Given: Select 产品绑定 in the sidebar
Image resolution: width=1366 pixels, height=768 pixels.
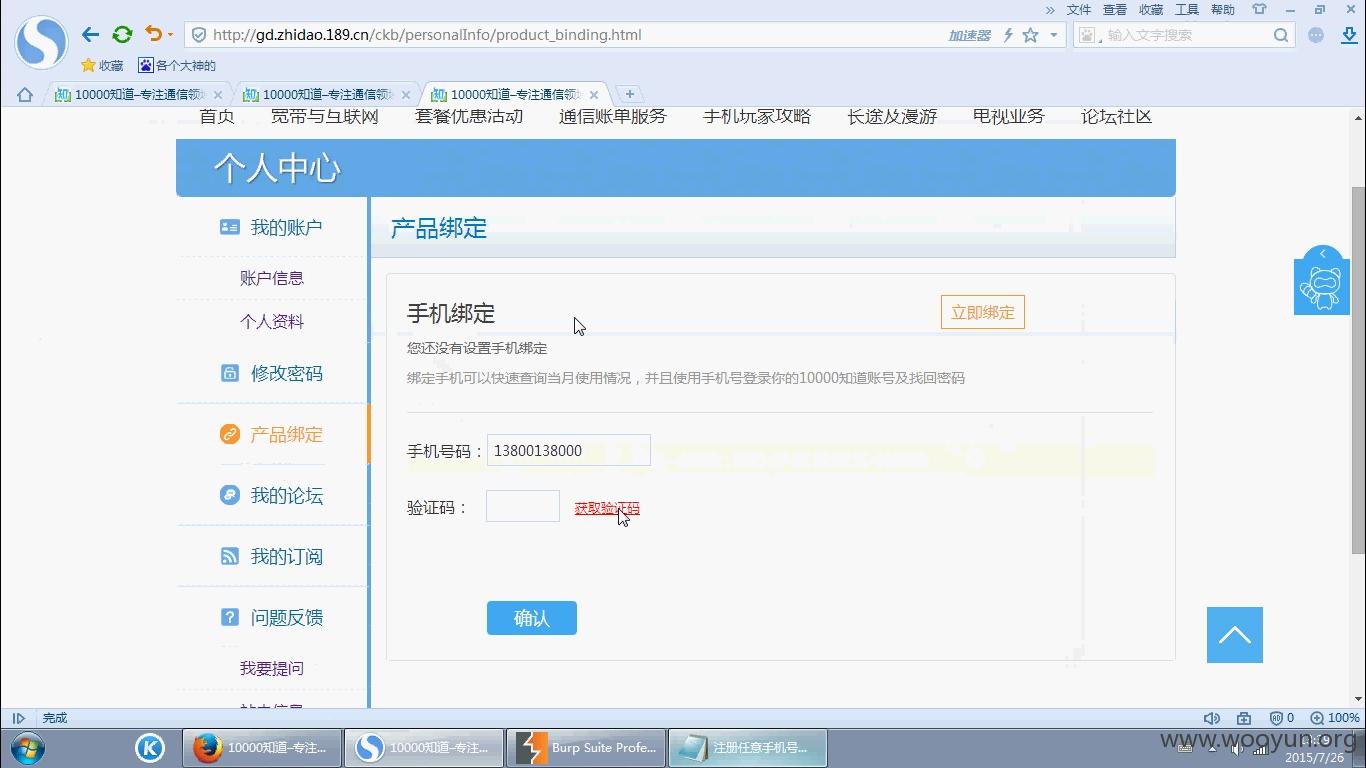Looking at the screenshot, I should pos(272,434).
